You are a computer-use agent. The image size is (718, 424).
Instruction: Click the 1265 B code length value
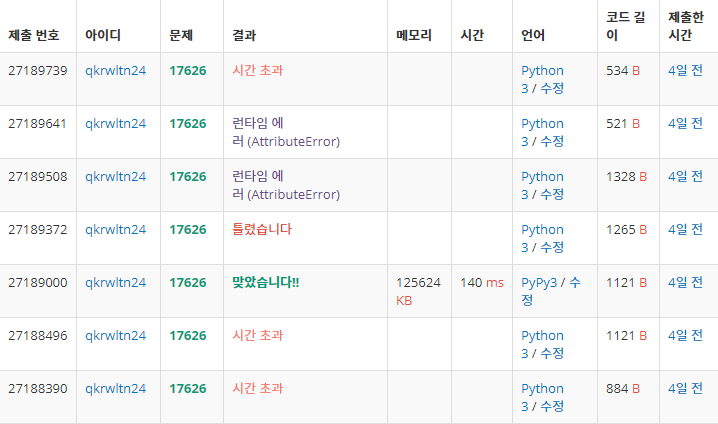click(x=626, y=230)
